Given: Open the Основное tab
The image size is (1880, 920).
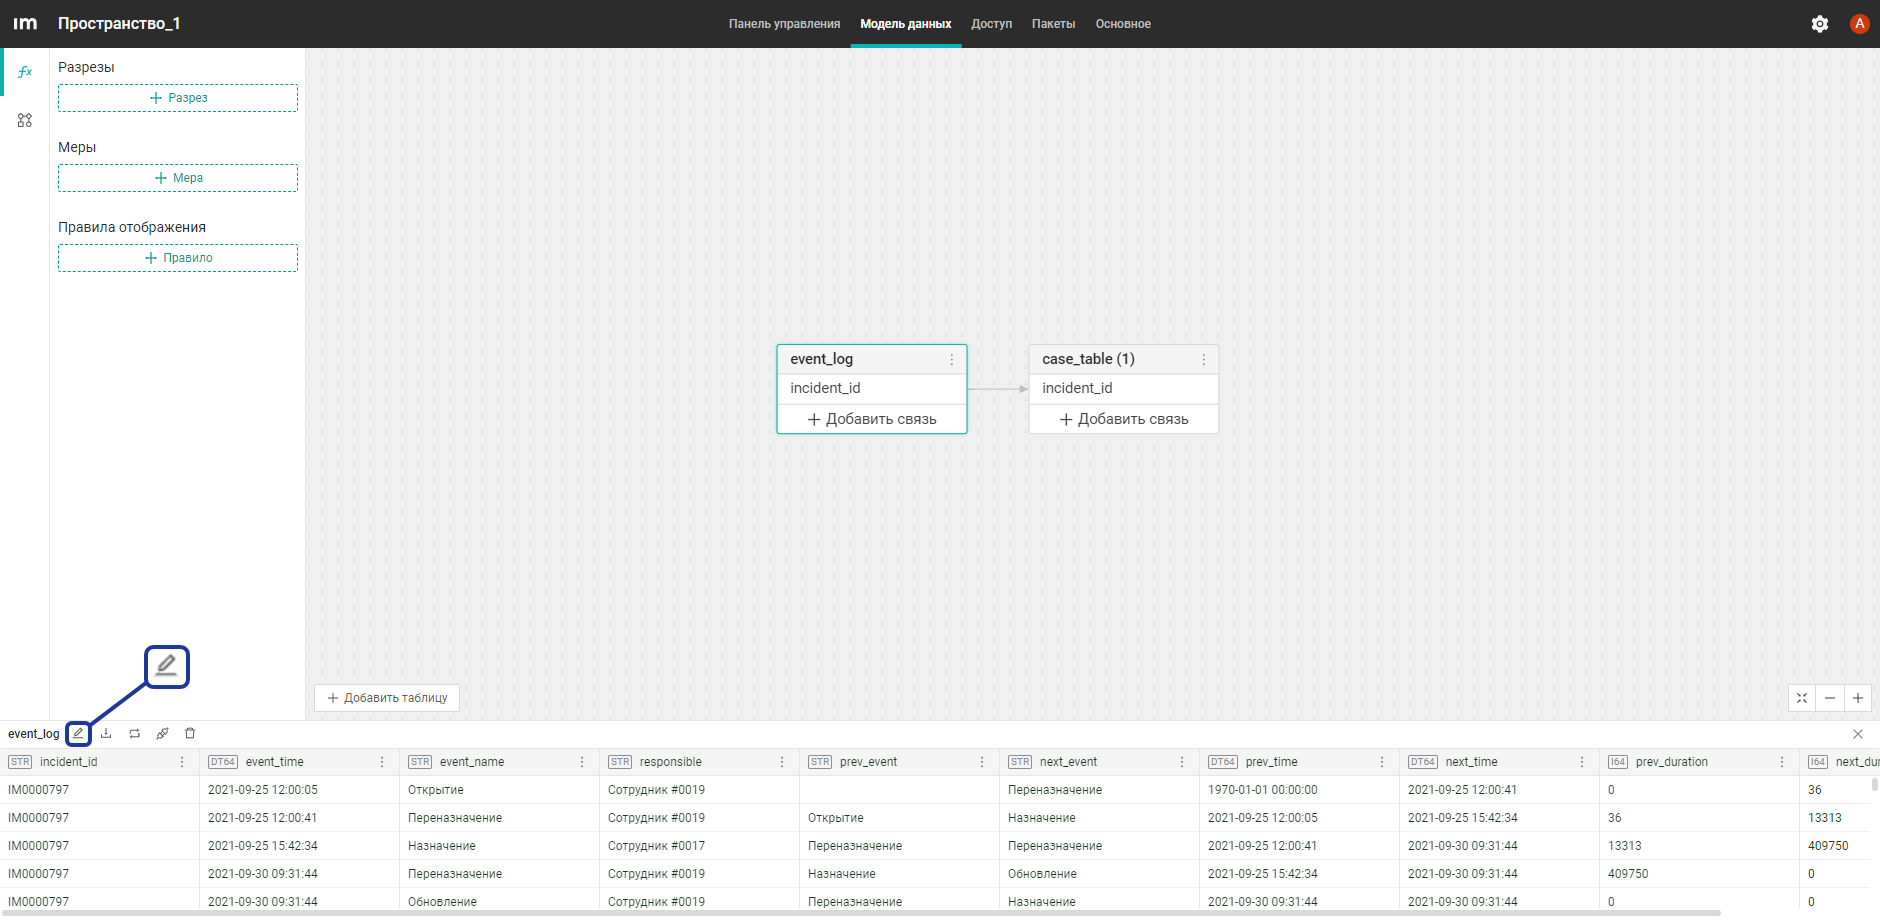Looking at the screenshot, I should click(x=1123, y=24).
